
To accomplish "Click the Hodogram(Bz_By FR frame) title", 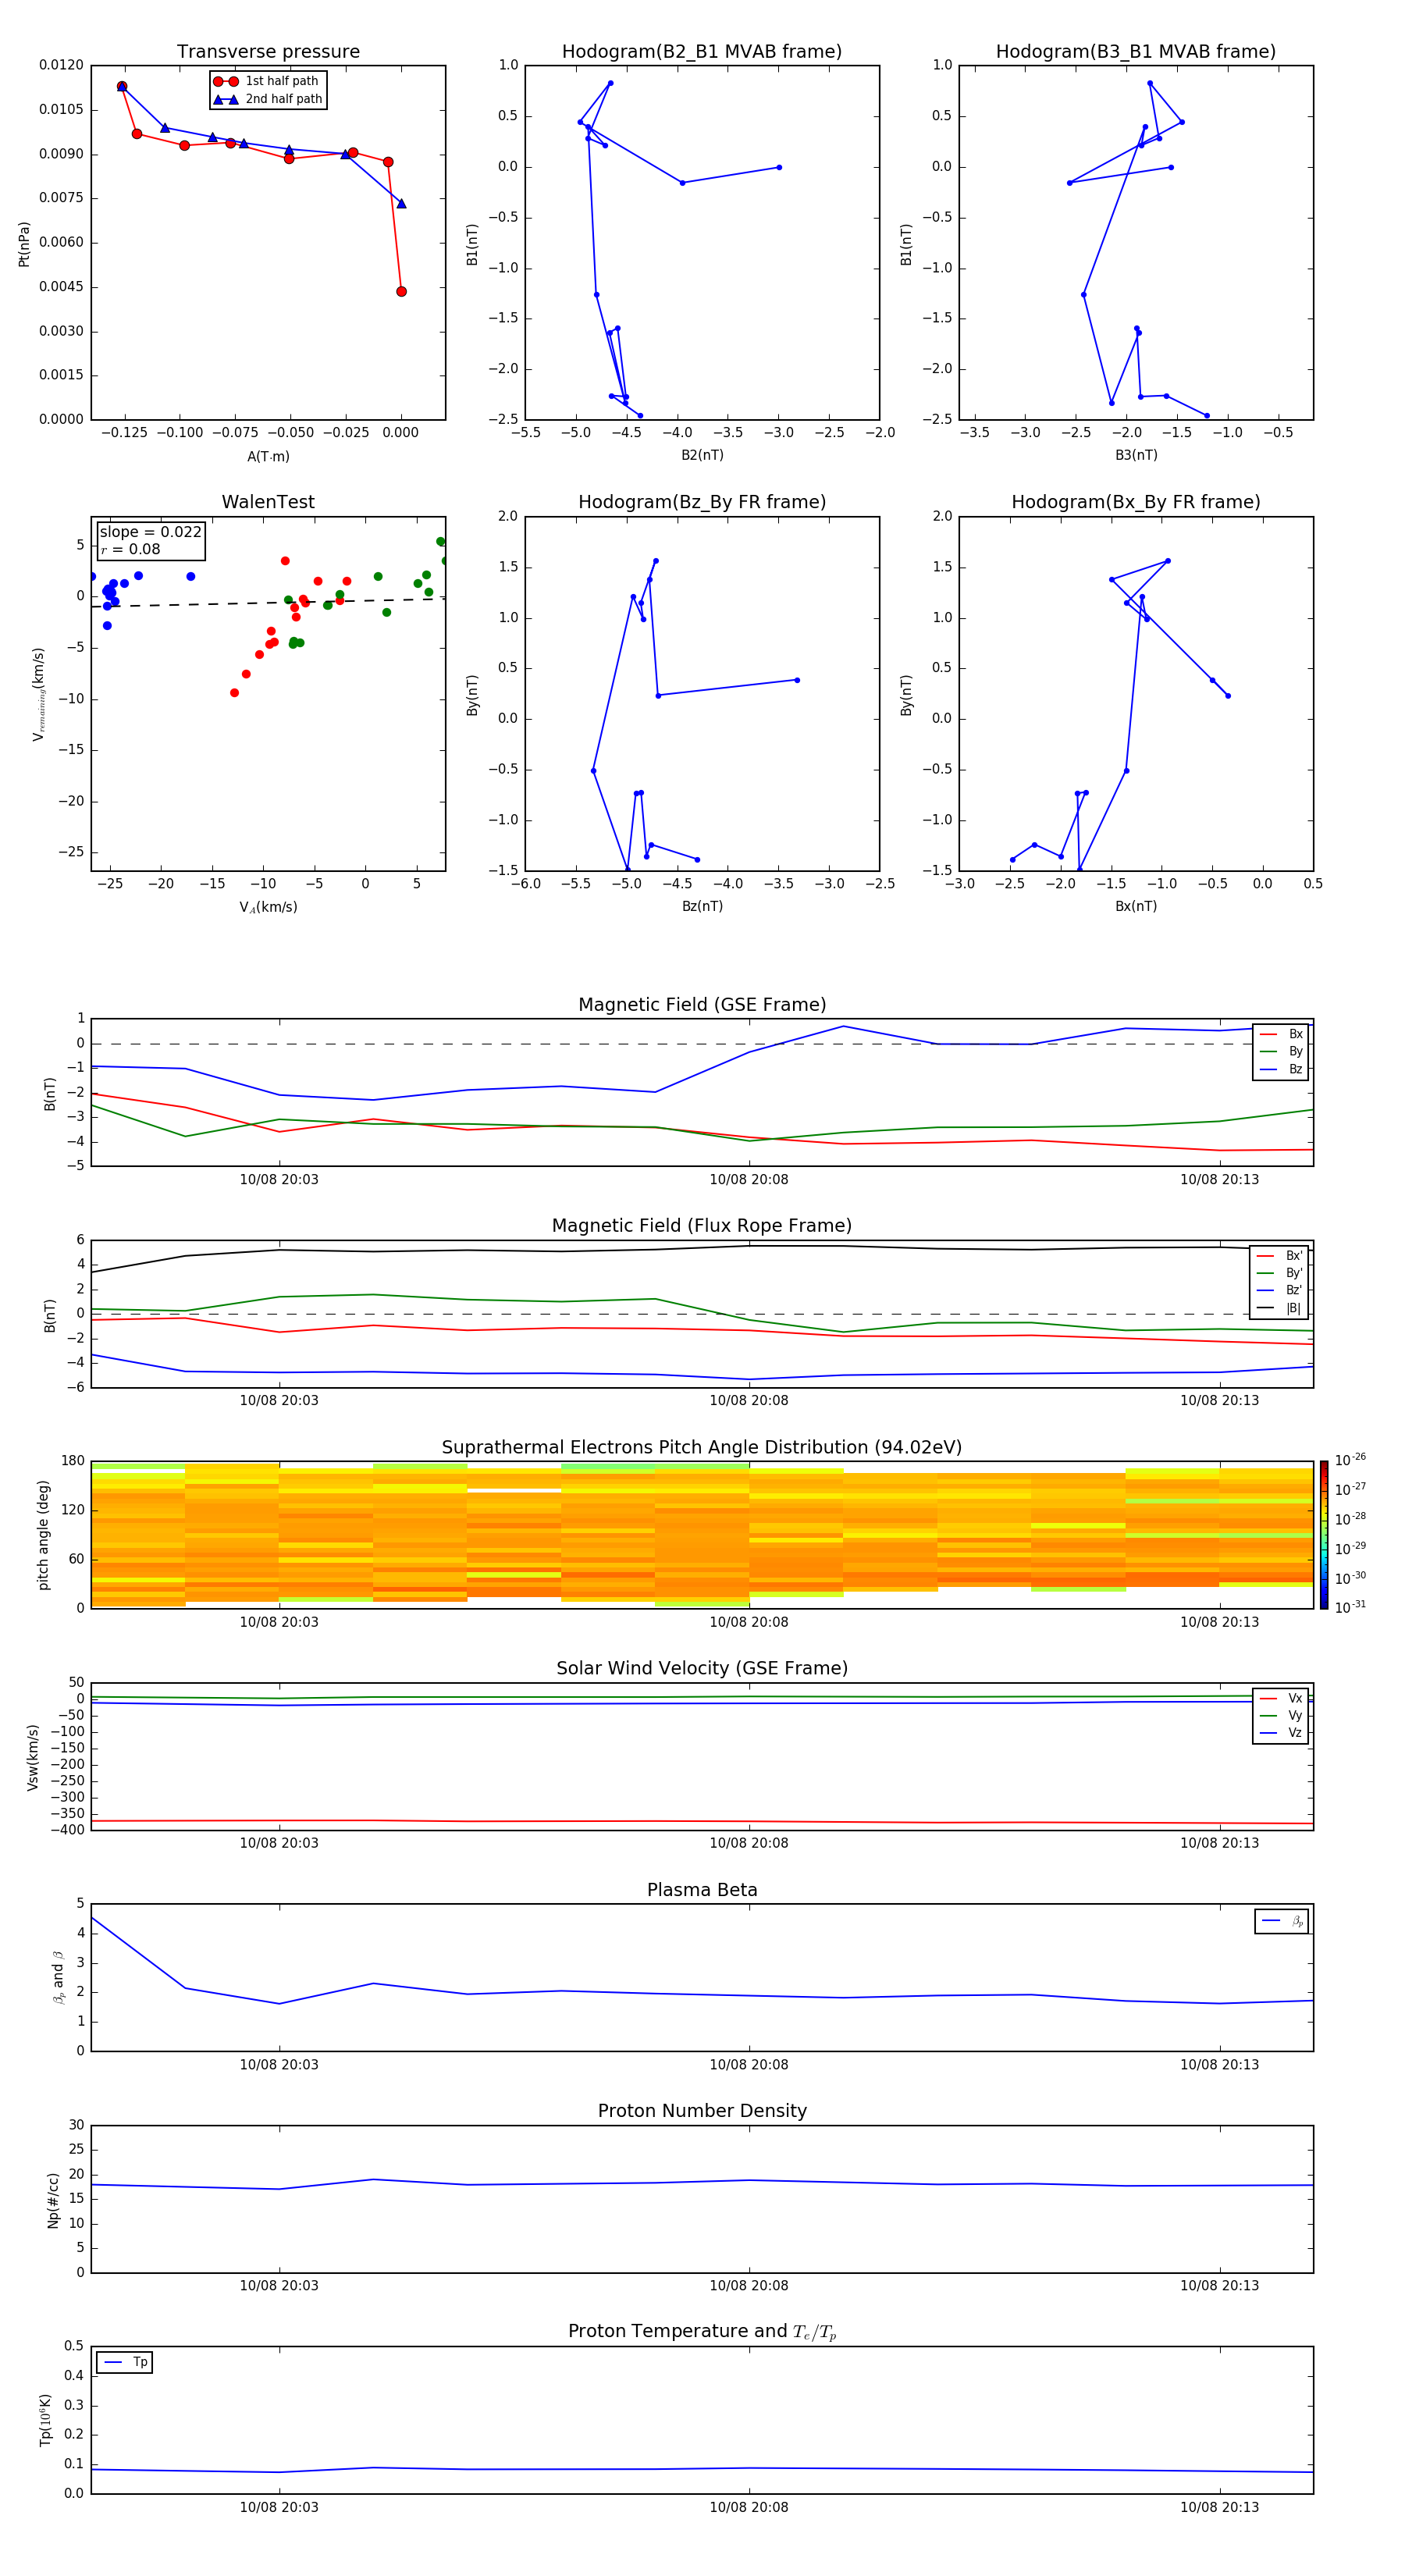I will [701, 502].
